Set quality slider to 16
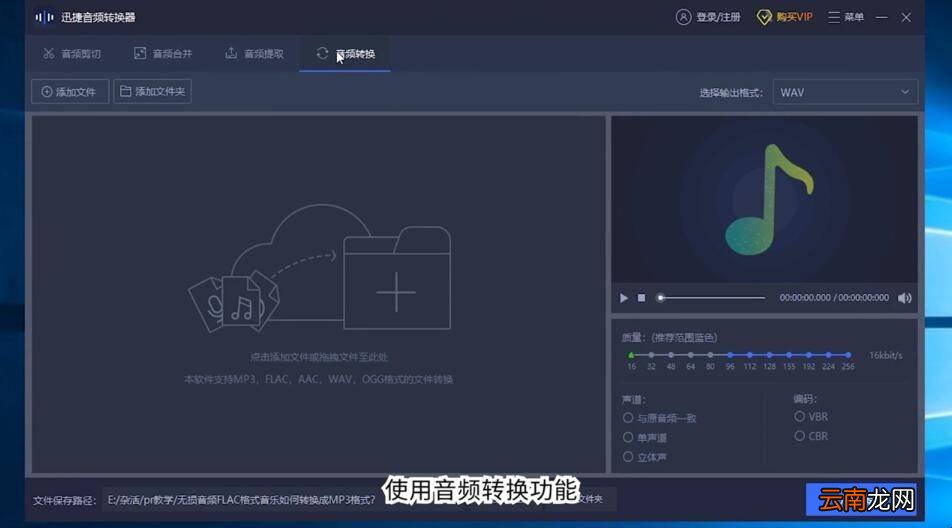This screenshot has height=528, width=952. pos(631,355)
